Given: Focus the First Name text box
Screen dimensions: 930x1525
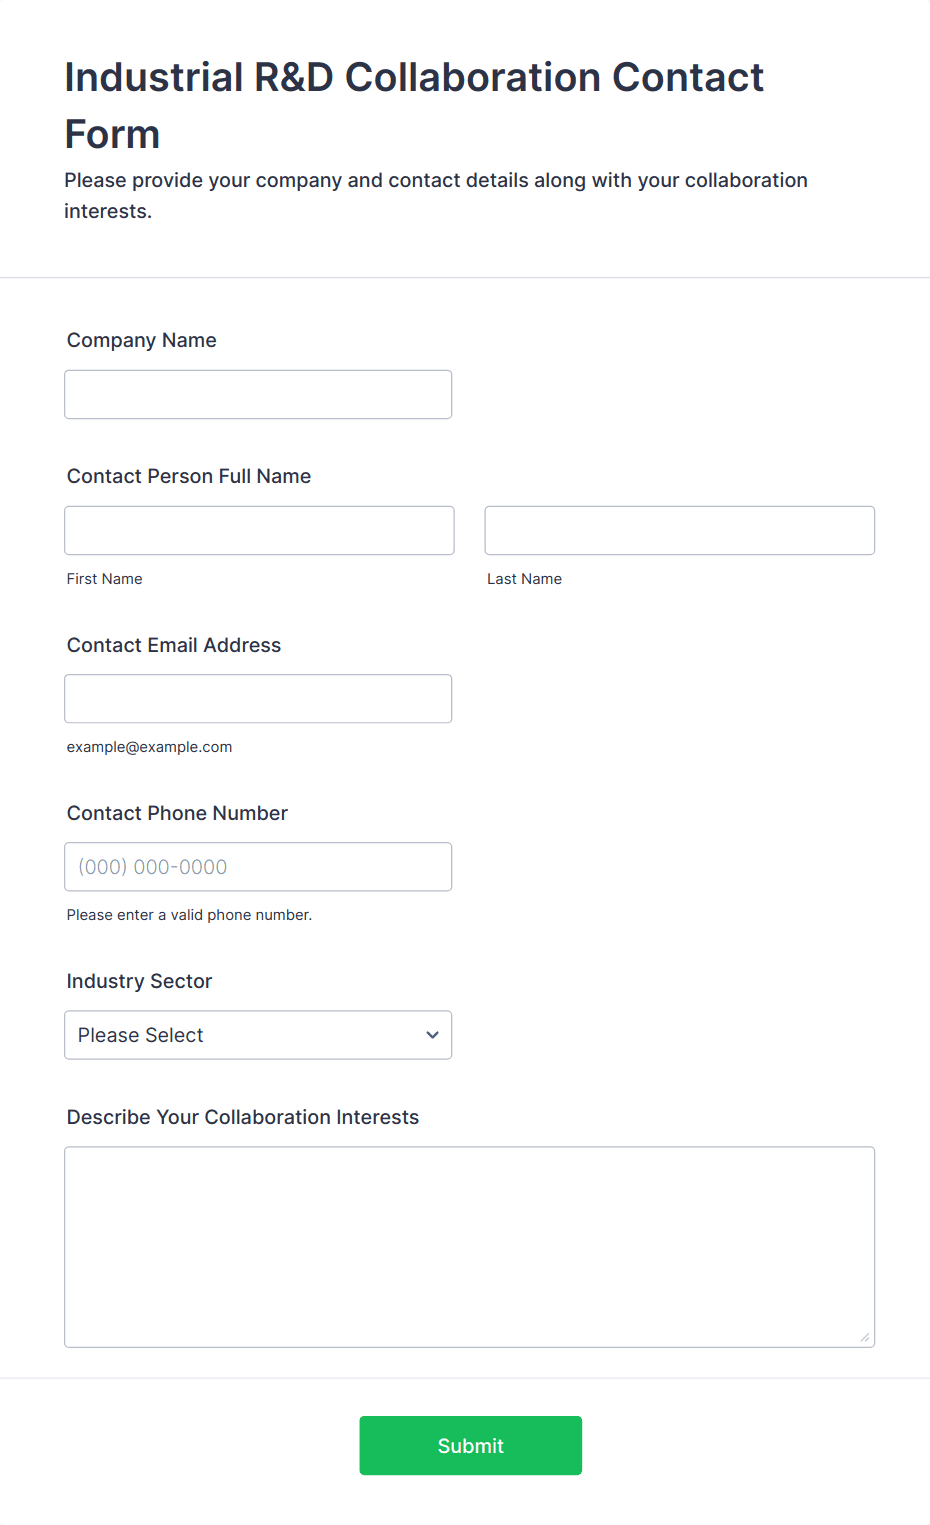Looking at the screenshot, I should click(x=259, y=531).
